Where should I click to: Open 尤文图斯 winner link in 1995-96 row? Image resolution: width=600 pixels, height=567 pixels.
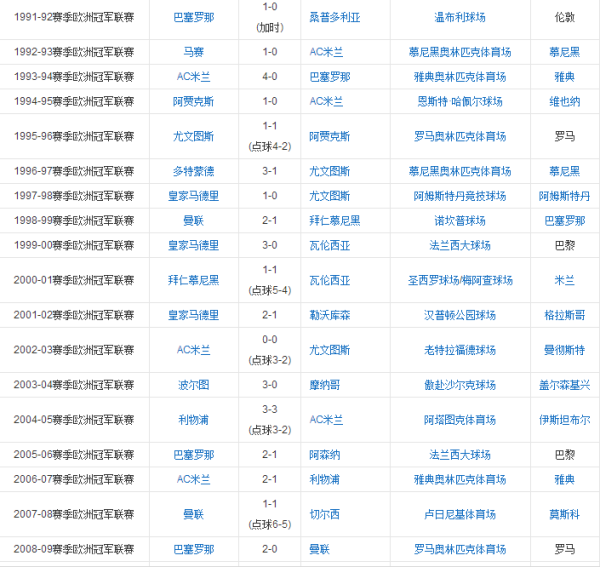pyautogui.click(x=194, y=136)
